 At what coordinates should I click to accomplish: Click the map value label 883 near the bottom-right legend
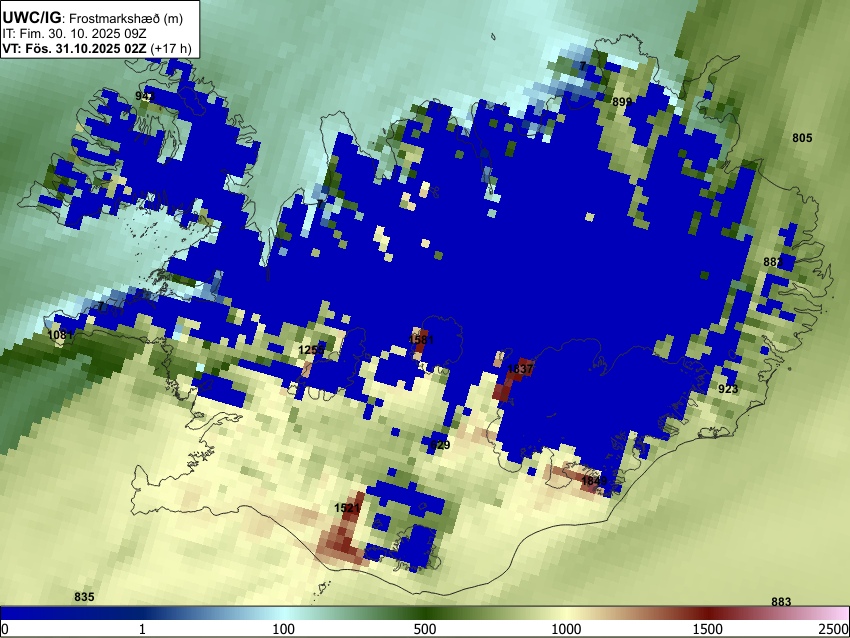pyautogui.click(x=781, y=602)
